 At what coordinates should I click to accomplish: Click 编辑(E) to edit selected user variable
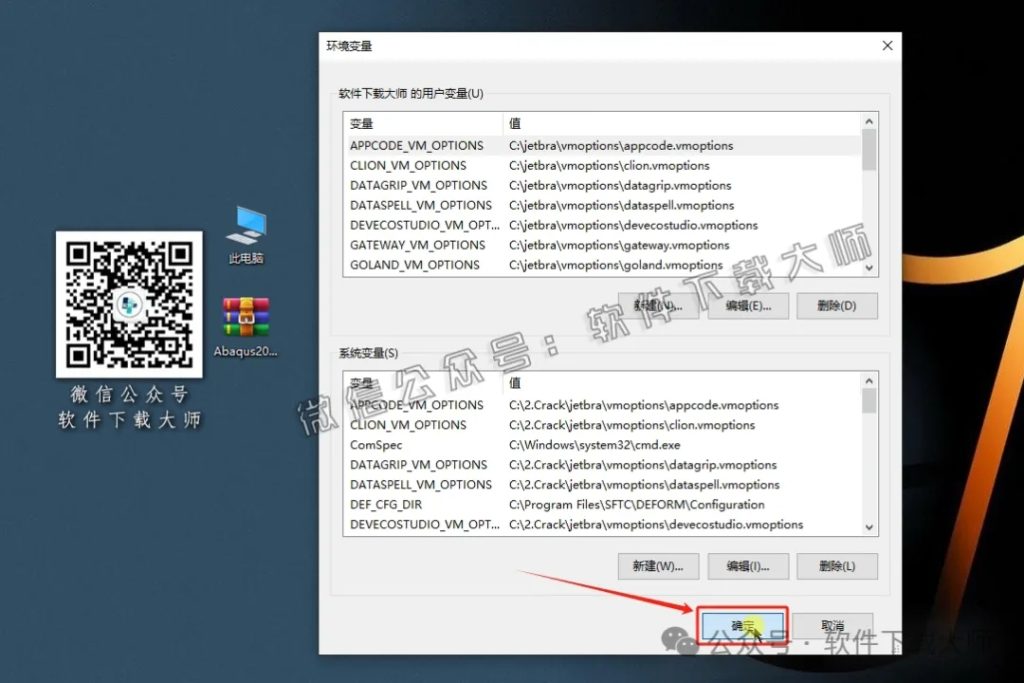747,306
